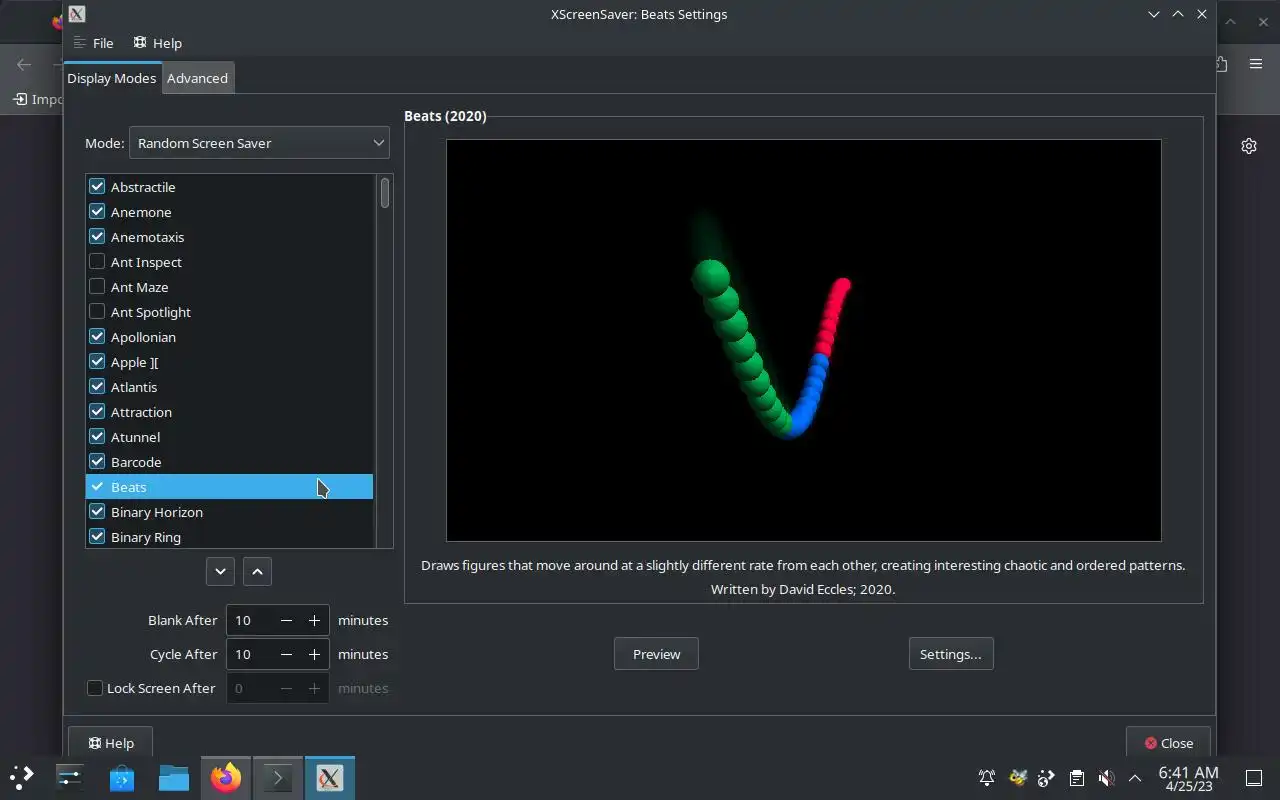The height and width of the screenshot is (800, 1280).
Task: Move selection down with the down arrow button
Action: click(x=220, y=571)
